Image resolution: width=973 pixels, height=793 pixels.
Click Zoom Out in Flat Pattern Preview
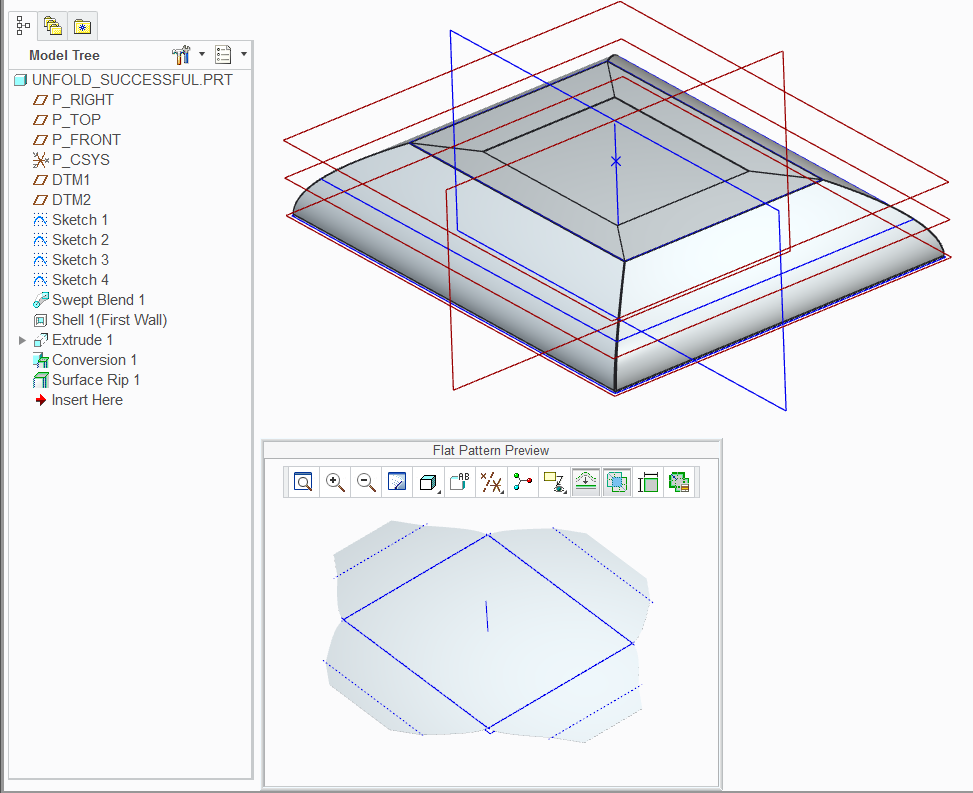coord(366,482)
